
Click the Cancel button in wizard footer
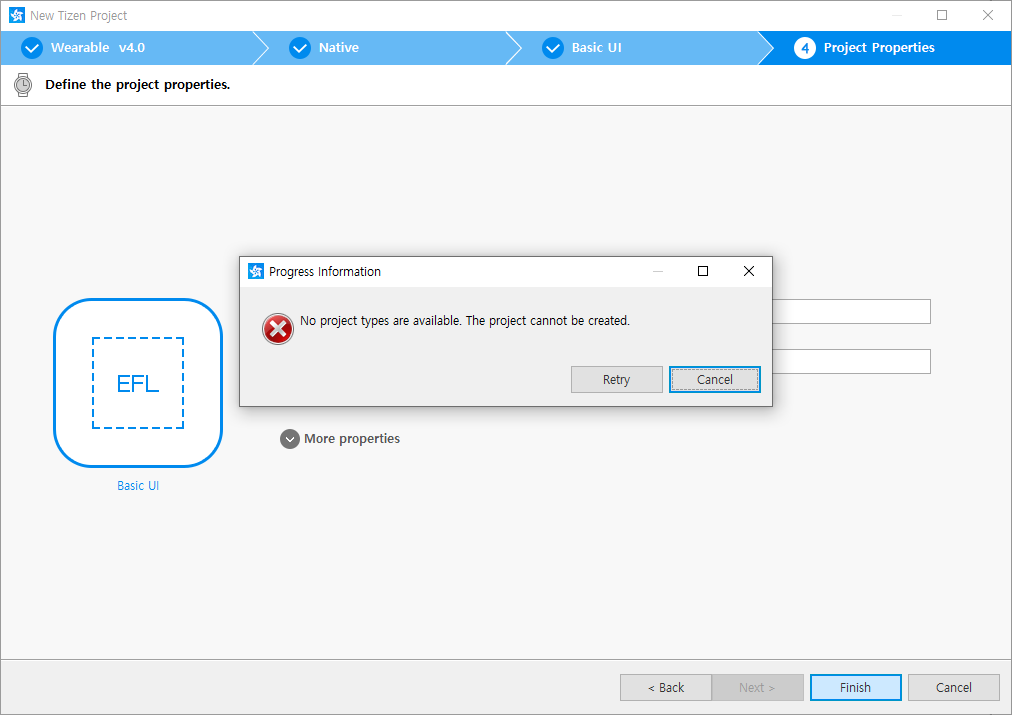(953, 687)
